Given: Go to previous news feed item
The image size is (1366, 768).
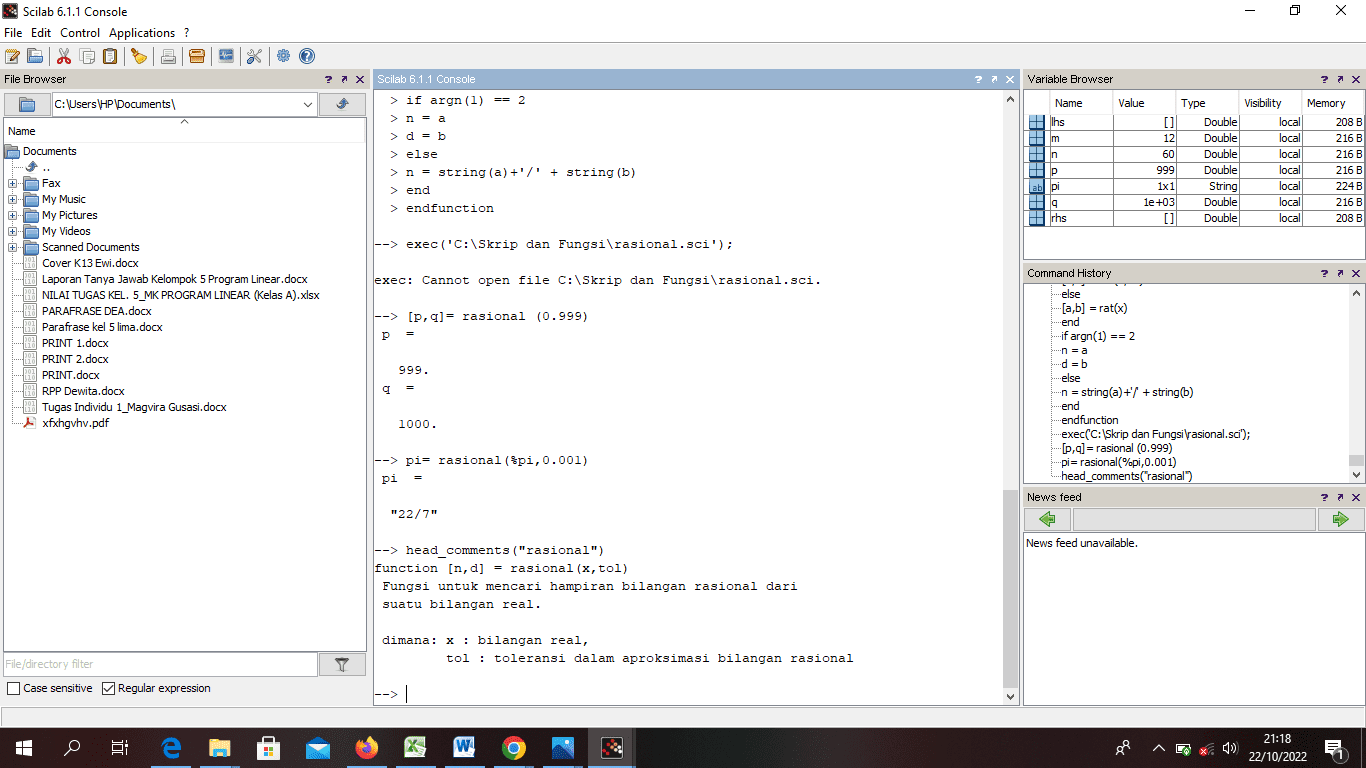Looking at the screenshot, I should point(1047,519).
